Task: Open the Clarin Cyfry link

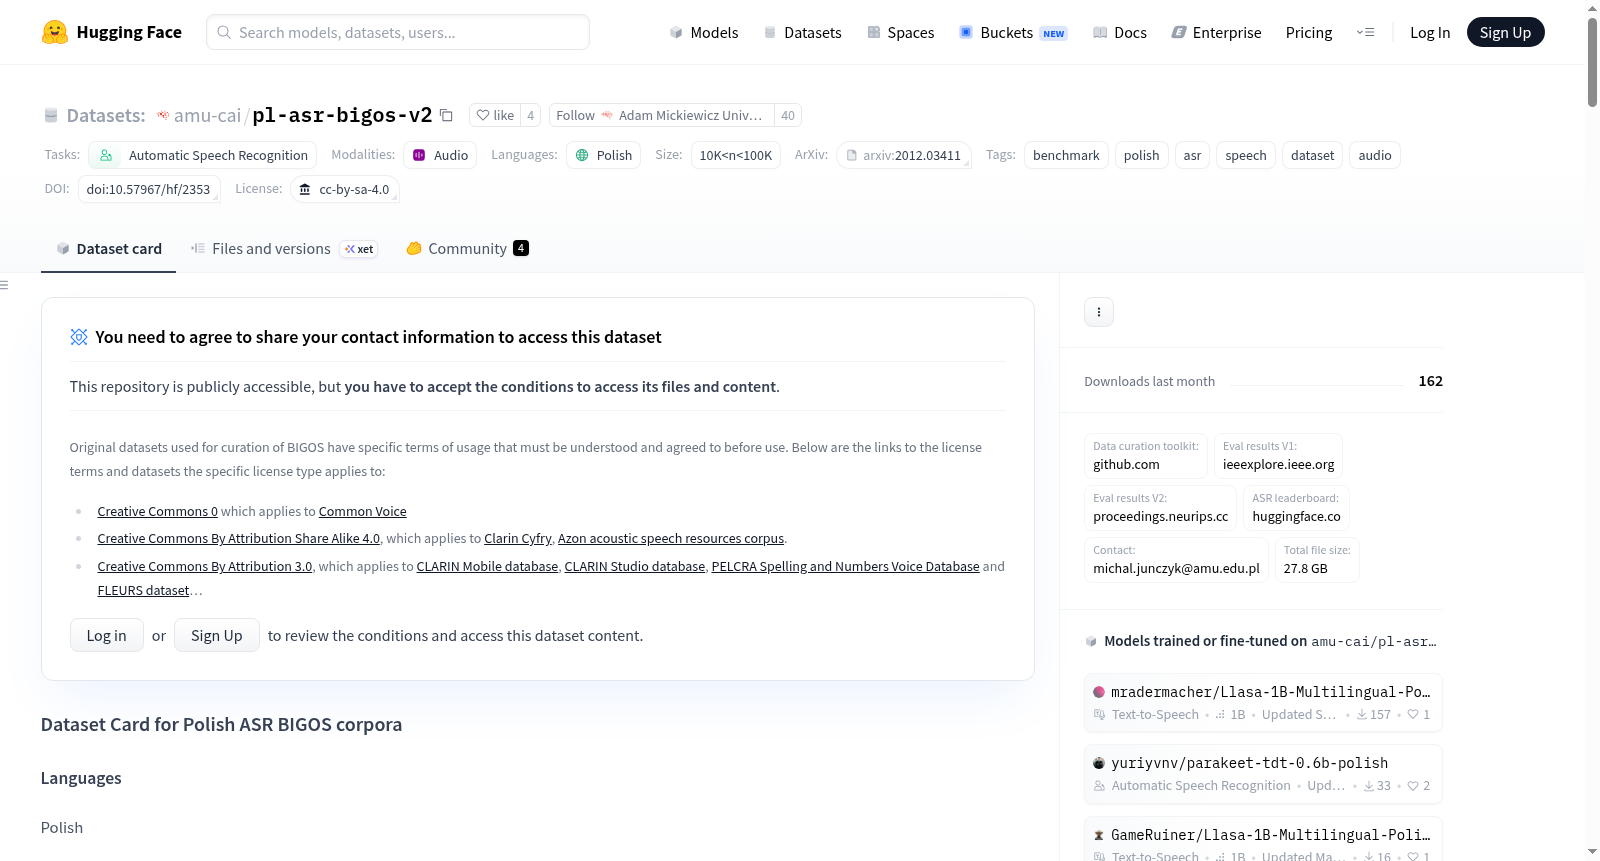Action: coord(518,538)
